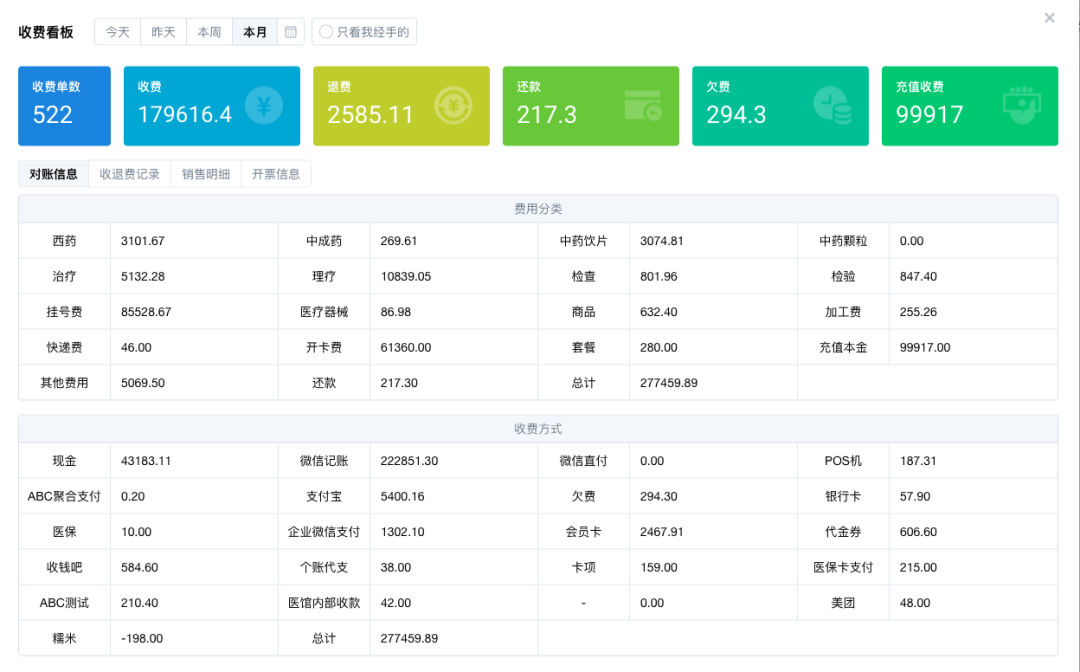Switch date range to 本周
This screenshot has height=672, width=1080.
pyautogui.click(x=209, y=32)
